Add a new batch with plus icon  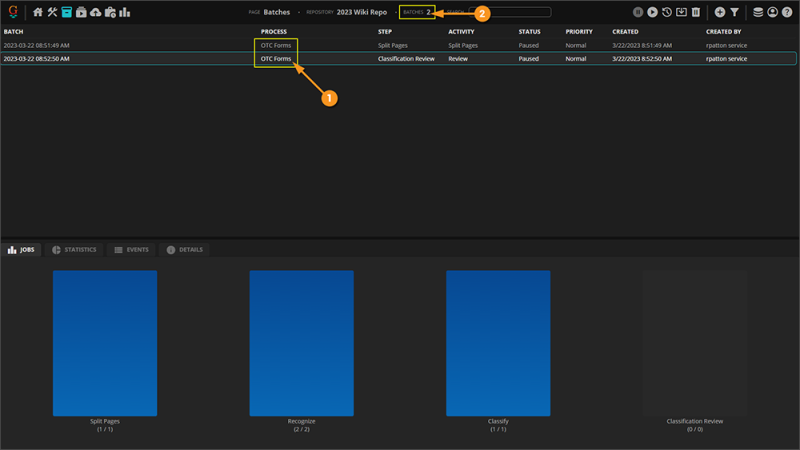[720, 13]
